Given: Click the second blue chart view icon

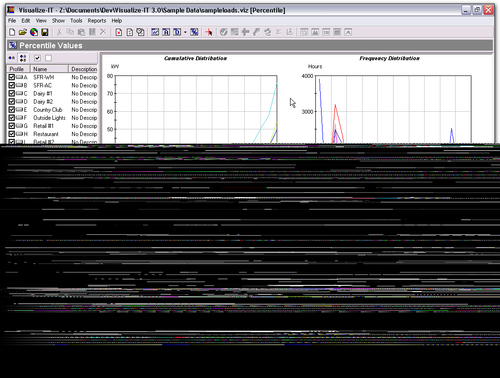Looking at the screenshot, I should pos(166,32).
